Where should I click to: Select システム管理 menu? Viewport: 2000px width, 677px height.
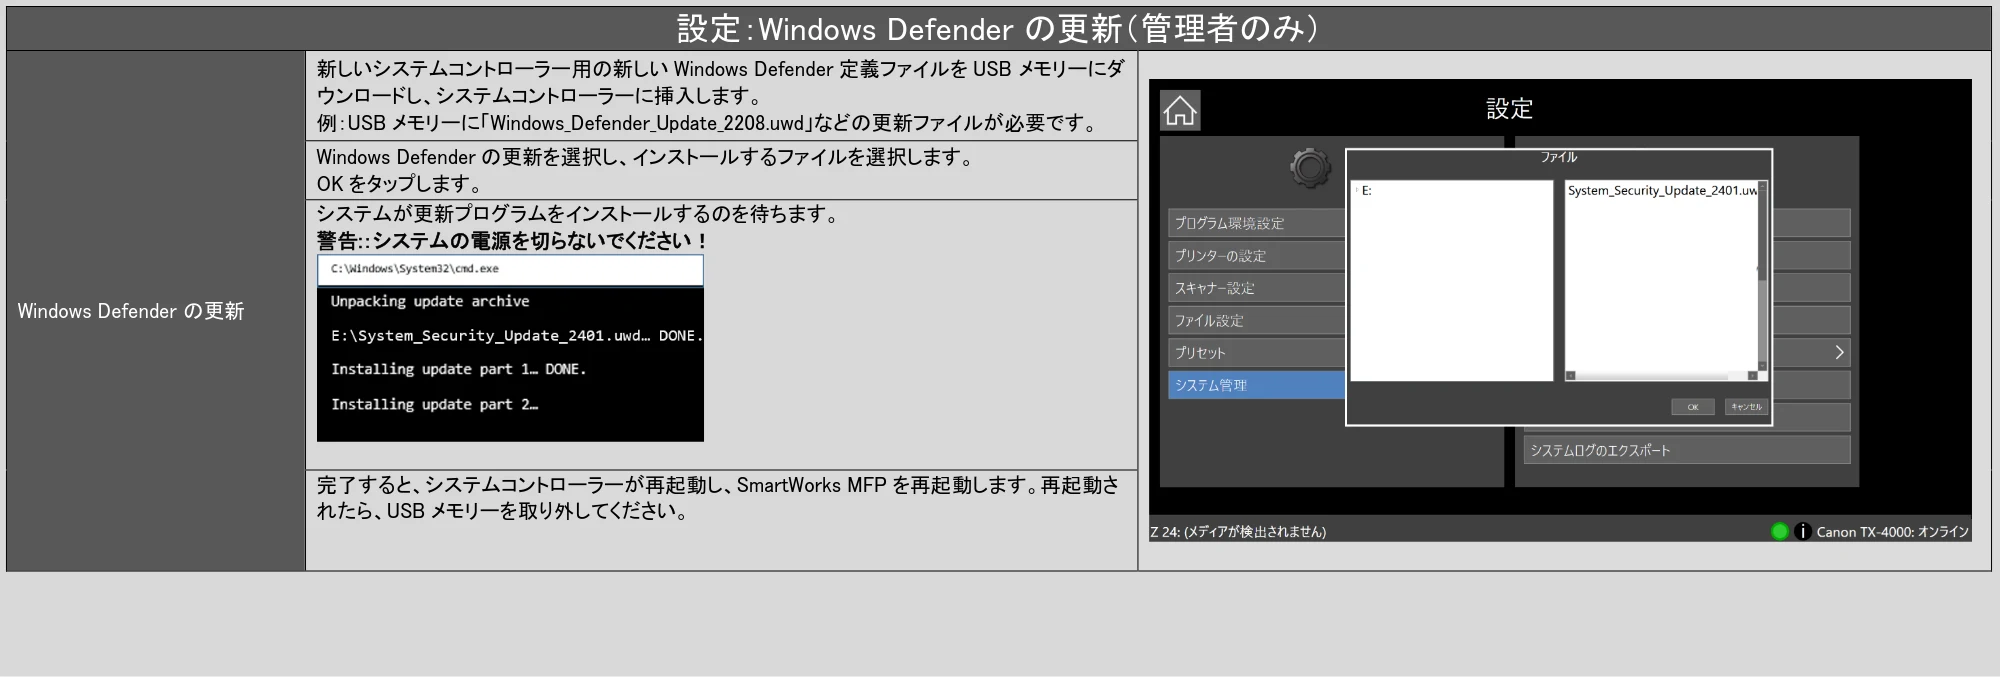pyautogui.click(x=1256, y=385)
